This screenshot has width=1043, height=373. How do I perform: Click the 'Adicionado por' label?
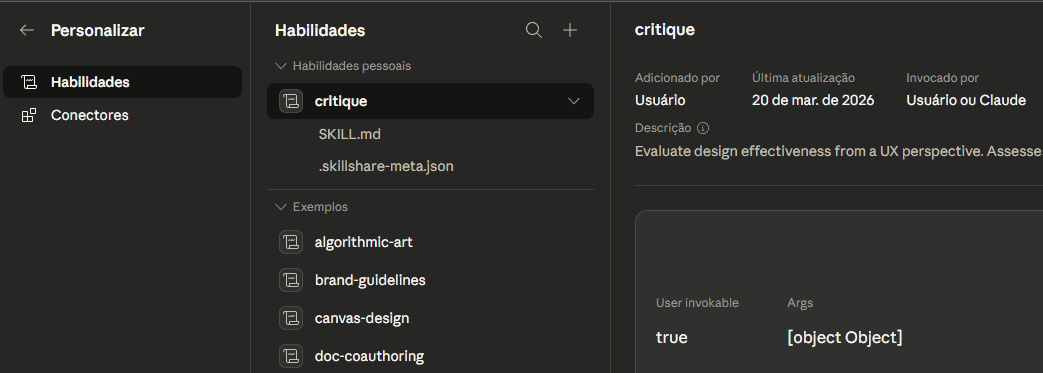click(677, 78)
